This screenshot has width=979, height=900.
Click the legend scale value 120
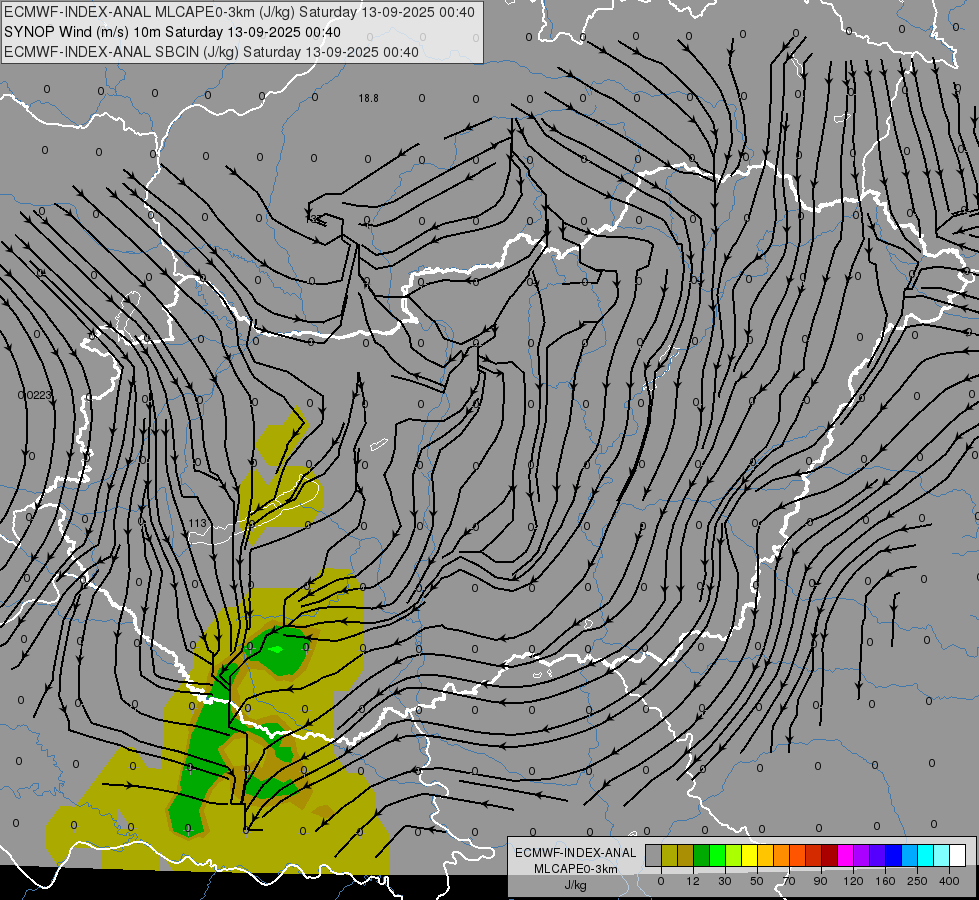[x=854, y=881]
